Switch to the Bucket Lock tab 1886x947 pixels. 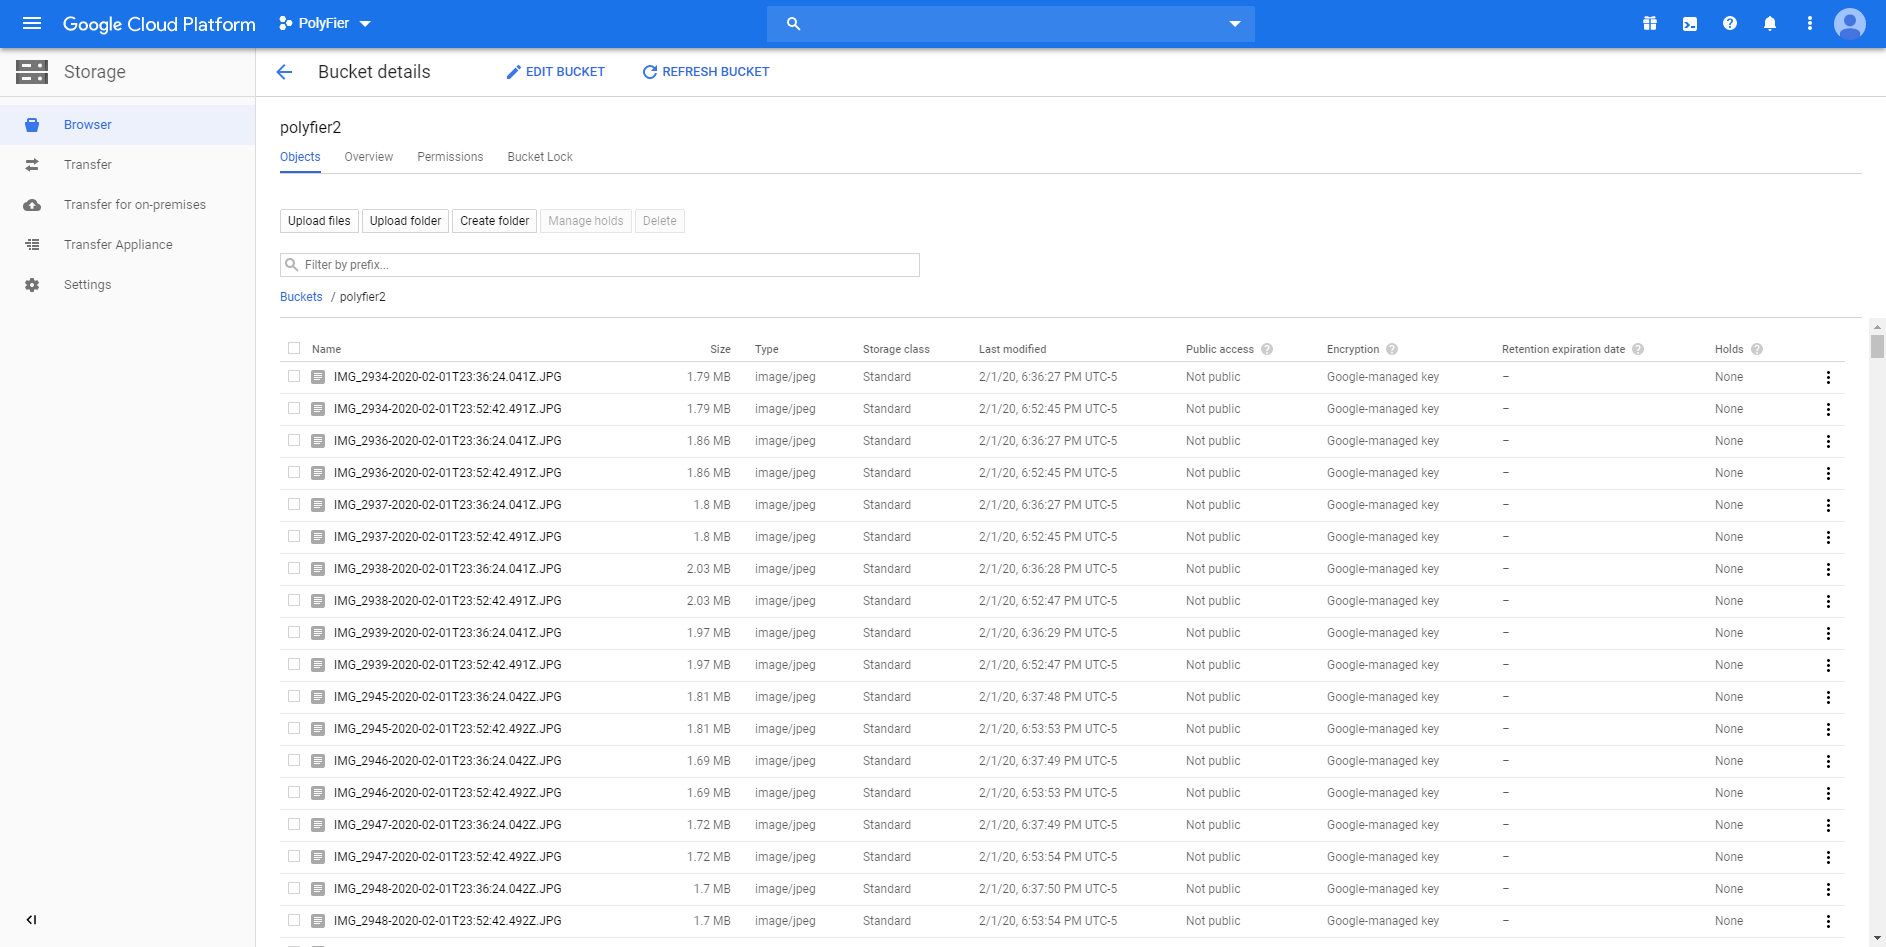540,157
